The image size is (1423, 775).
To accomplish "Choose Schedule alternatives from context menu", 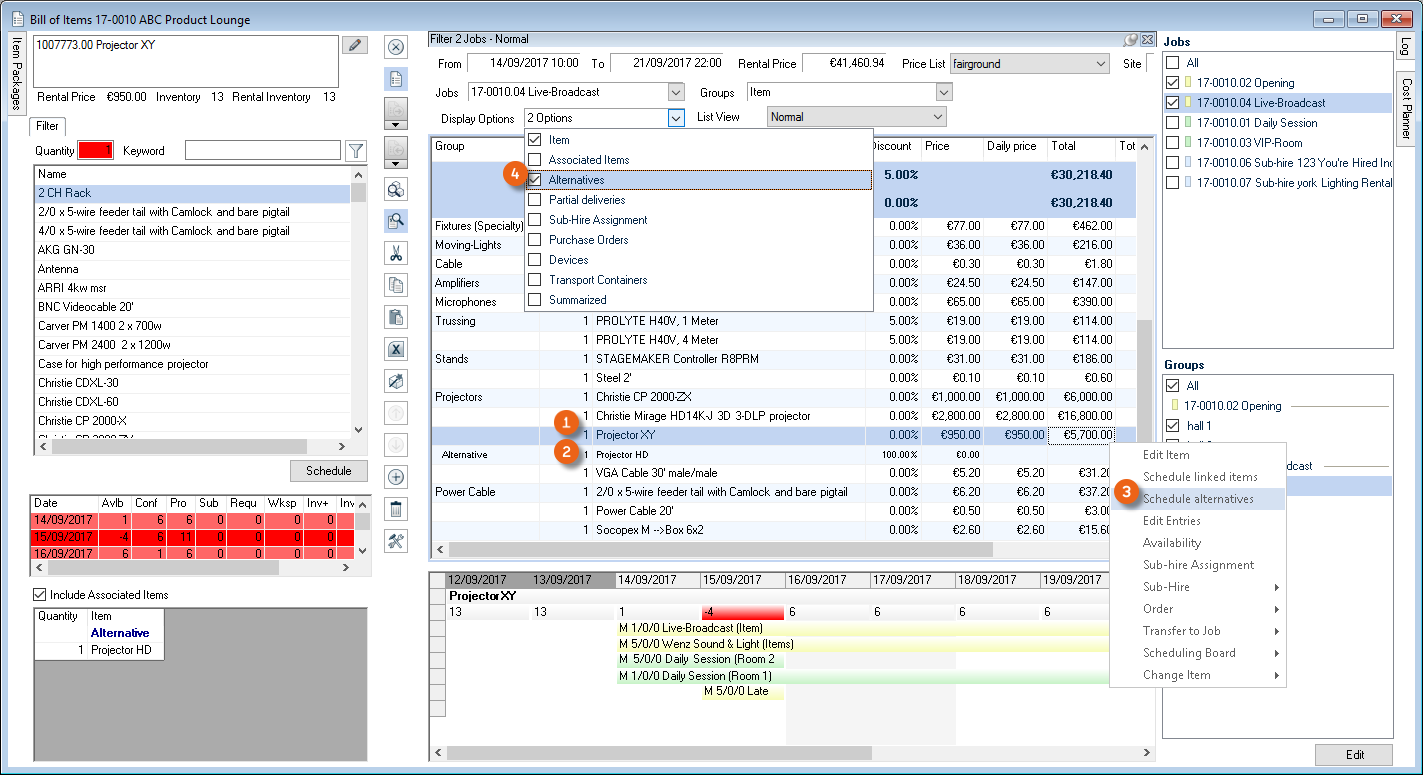I will click(x=1197, y=499).
